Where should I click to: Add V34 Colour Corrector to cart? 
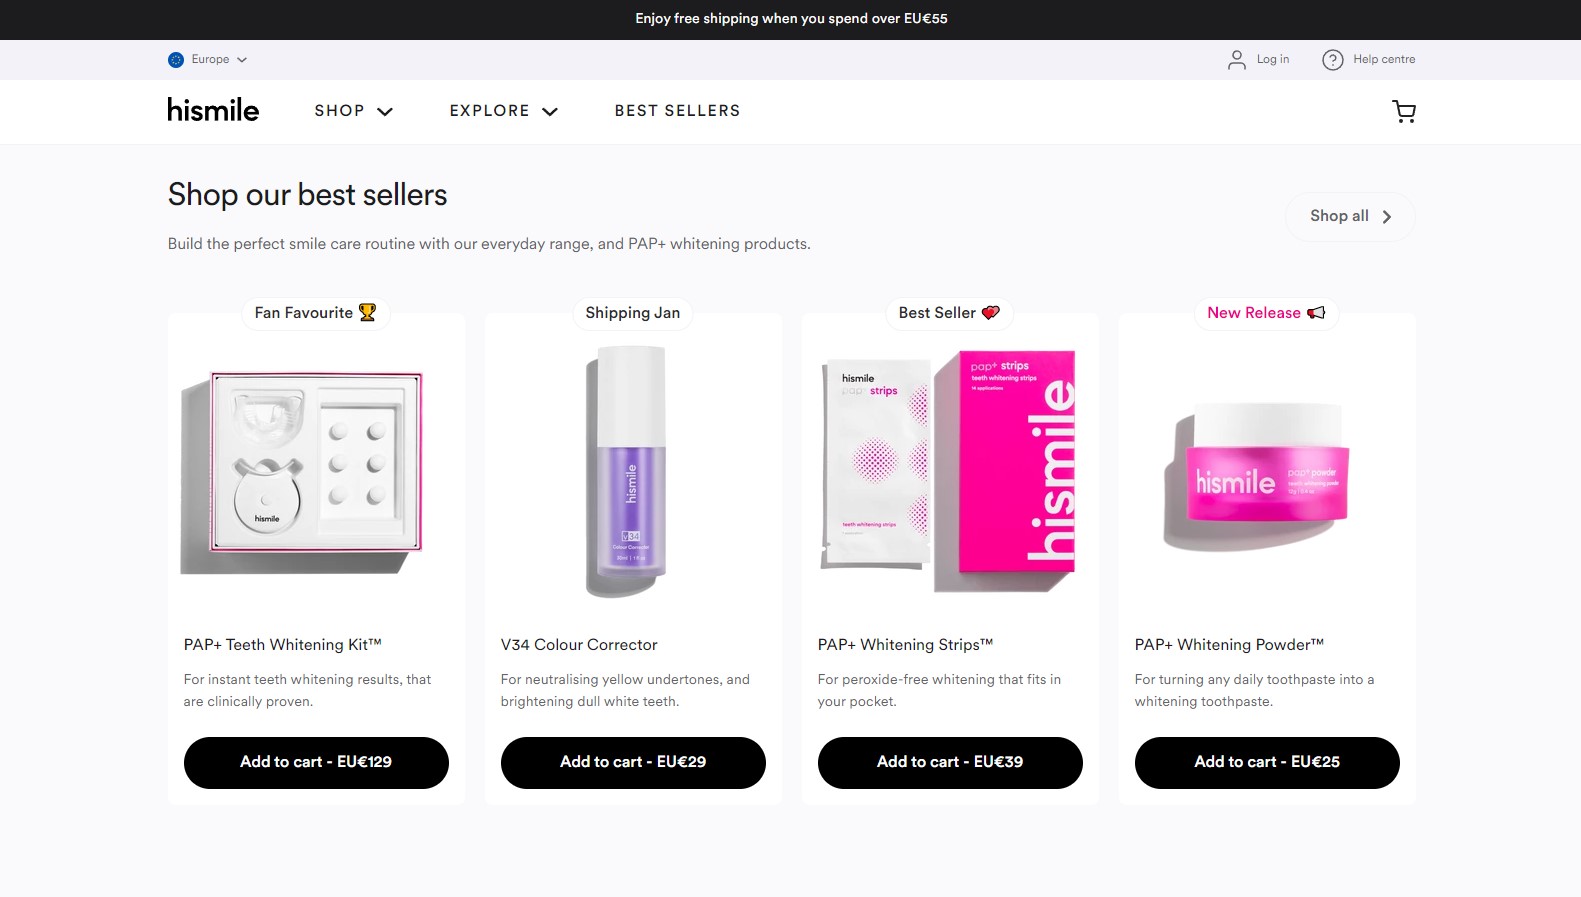[x=633, y=762]
